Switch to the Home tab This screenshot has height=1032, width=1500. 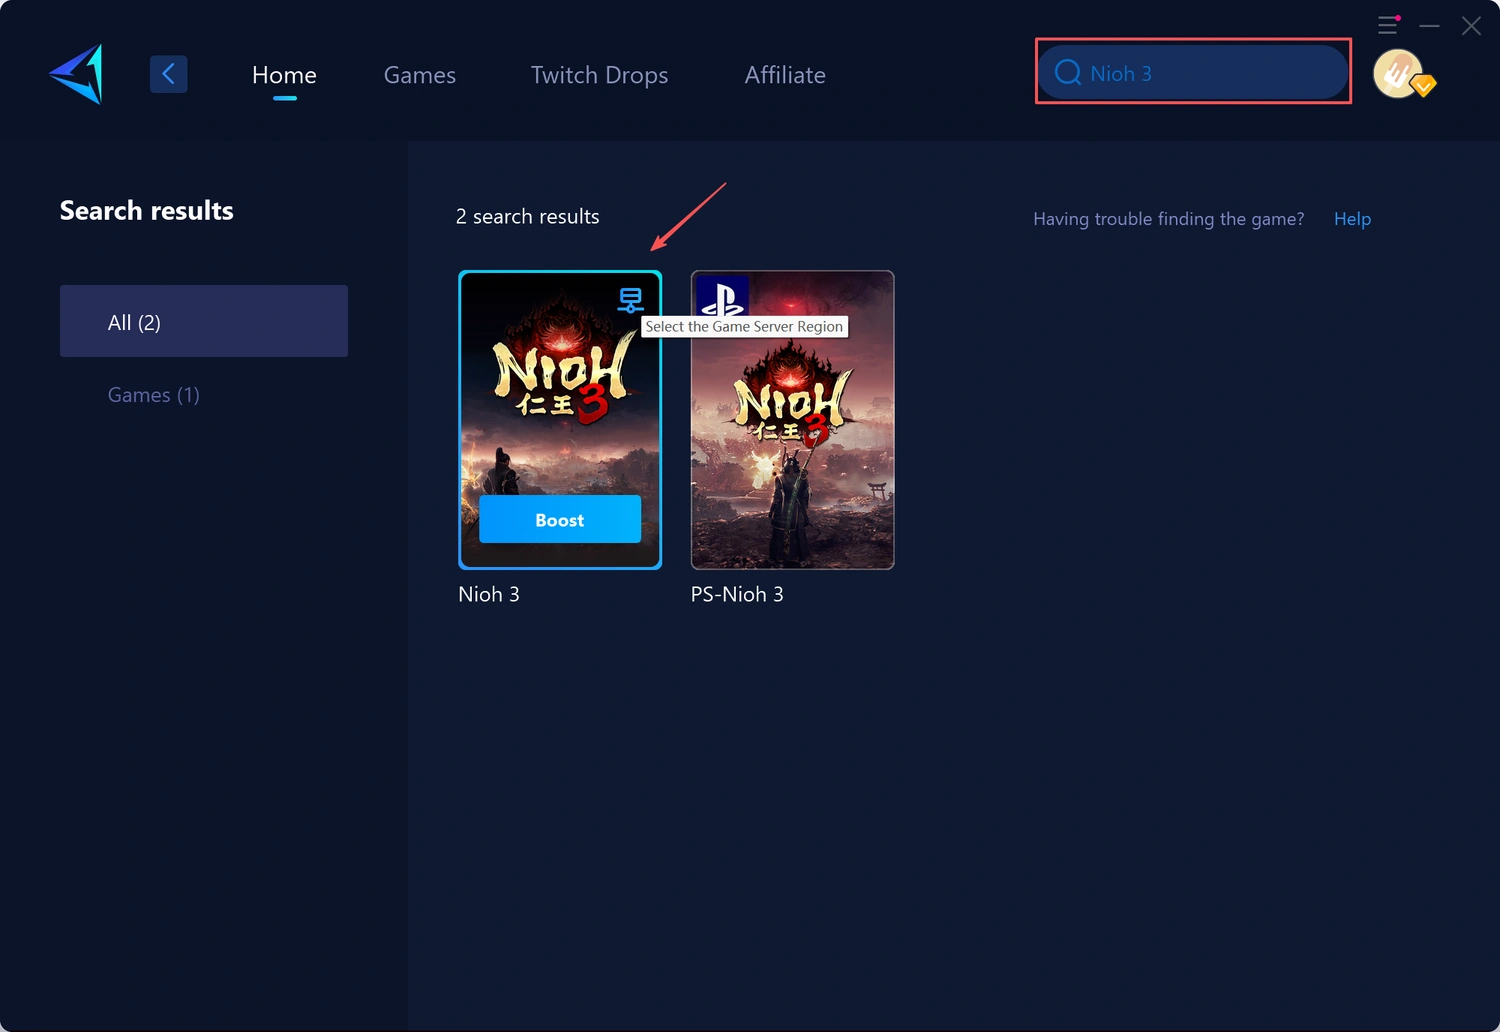coord(284,75)
